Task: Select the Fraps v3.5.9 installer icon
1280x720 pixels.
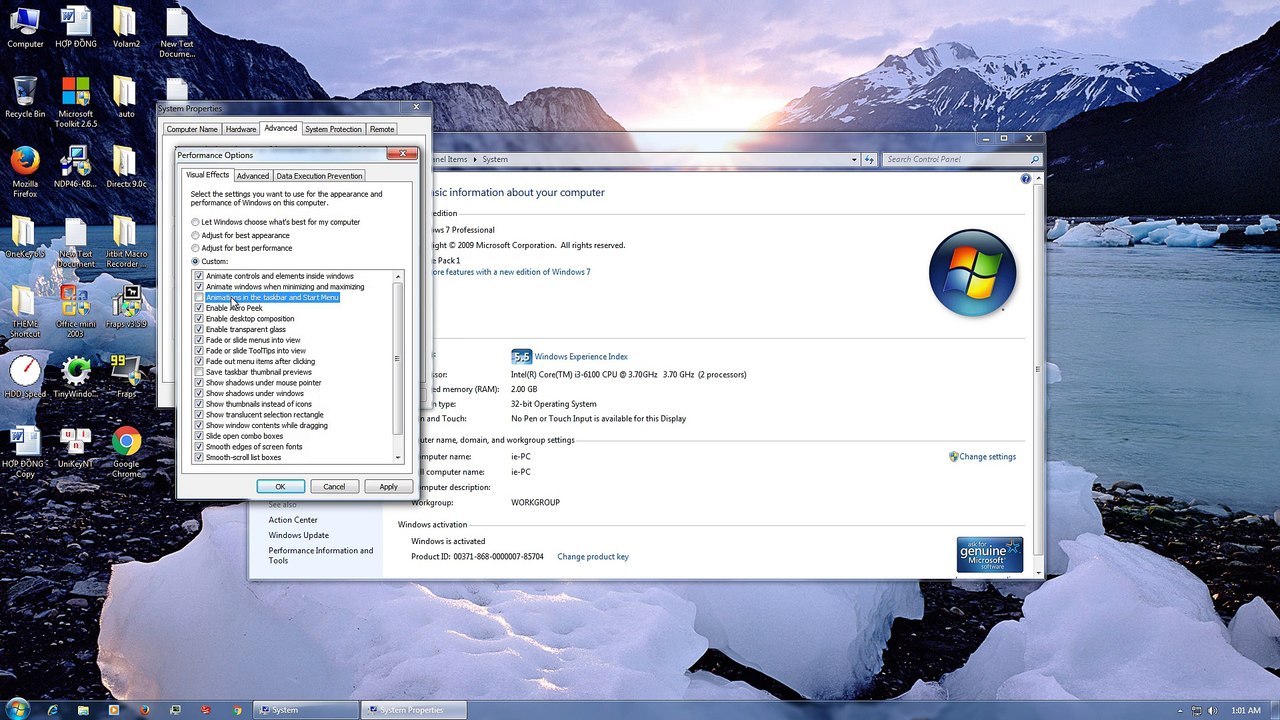Action: (x=126, y=307)
